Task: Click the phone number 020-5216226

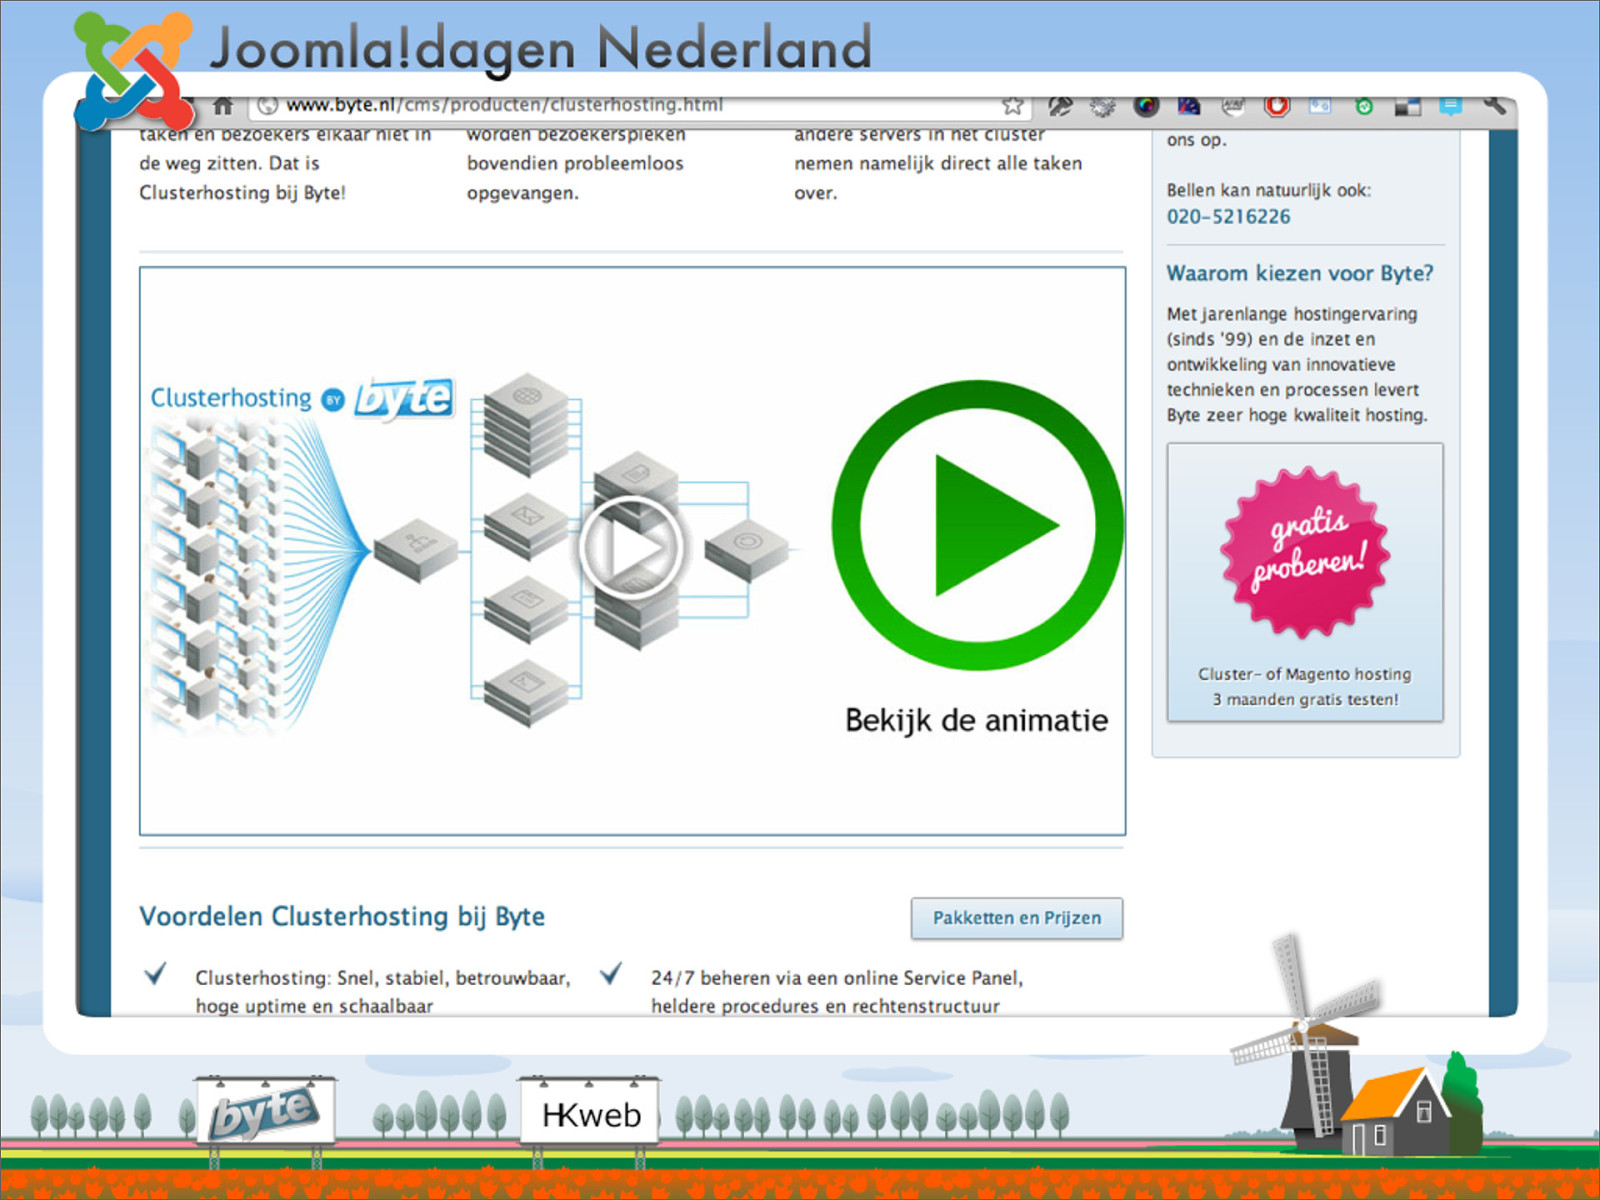Action: click(x=1228, y=216)
